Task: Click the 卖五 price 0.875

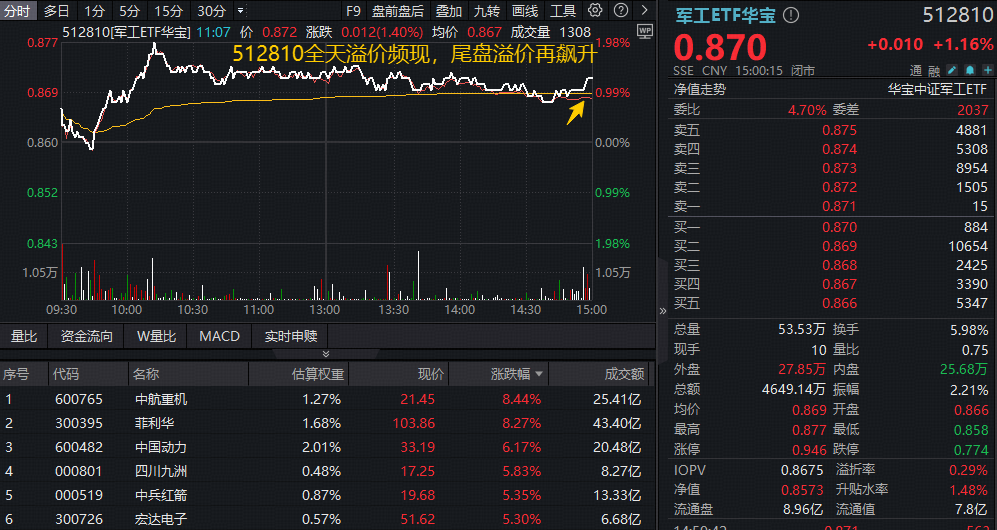Action: coord(839,130)
